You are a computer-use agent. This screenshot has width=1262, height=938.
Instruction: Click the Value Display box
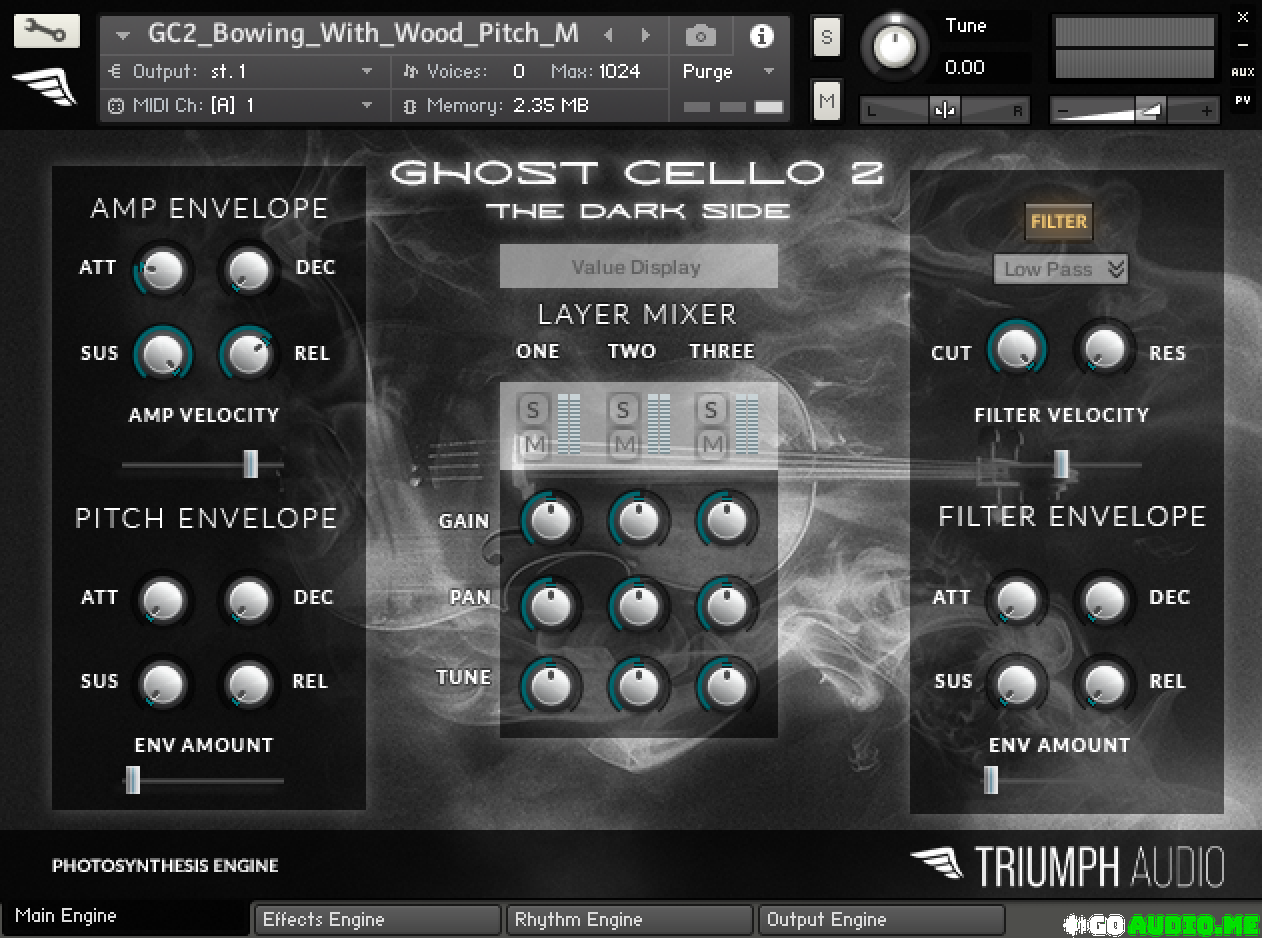pyautogui.click(x=639, y=267)
